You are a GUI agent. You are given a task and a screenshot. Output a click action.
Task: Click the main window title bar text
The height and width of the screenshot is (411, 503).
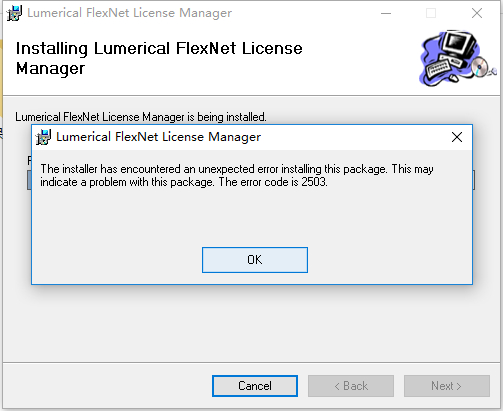coord(129,13)
